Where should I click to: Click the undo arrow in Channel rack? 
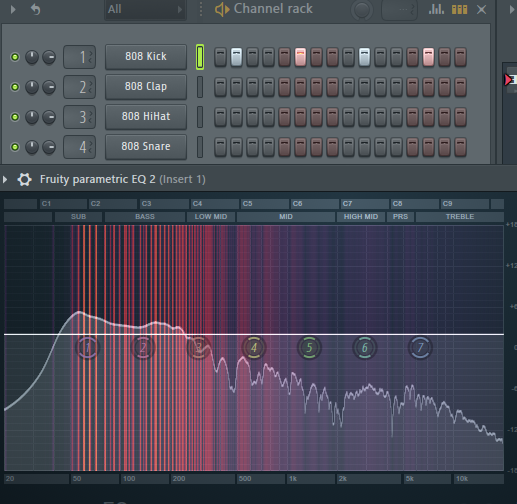tap(35, 9)
